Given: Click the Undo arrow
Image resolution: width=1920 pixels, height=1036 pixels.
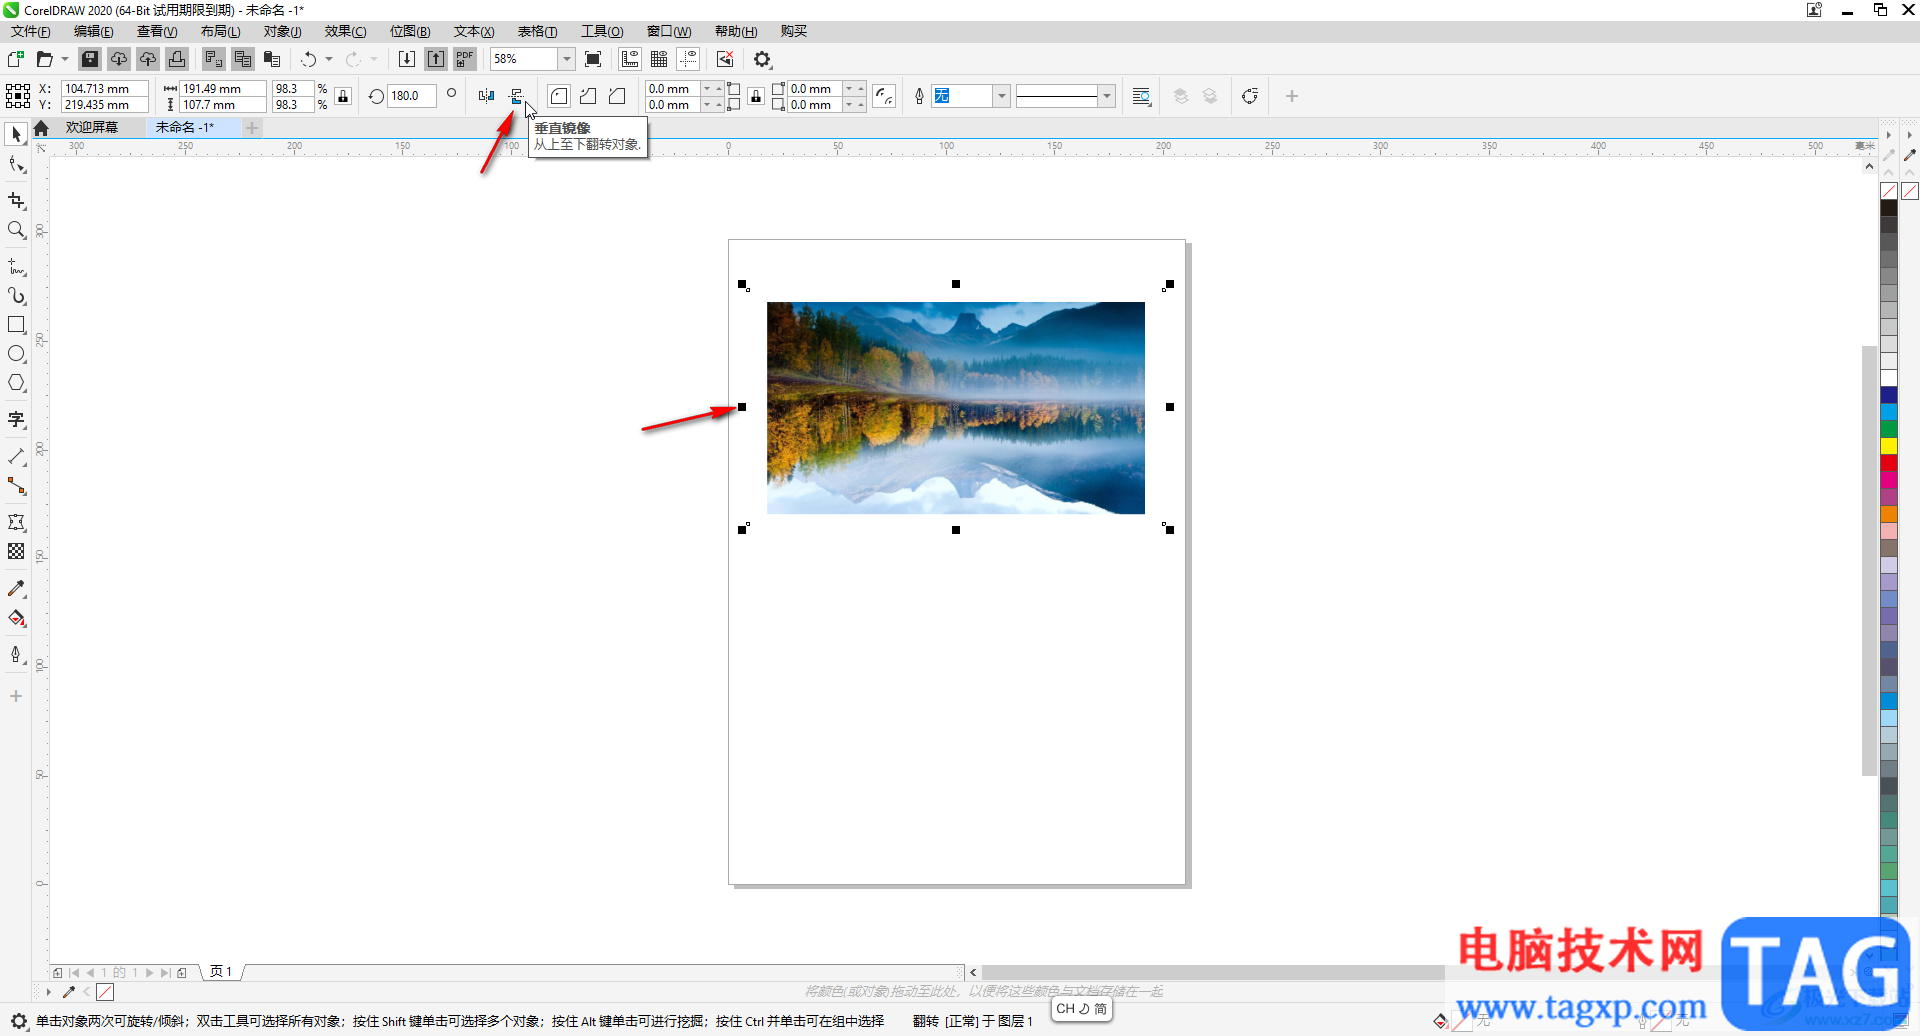Looking at the screenshot, I should point(309,59).
